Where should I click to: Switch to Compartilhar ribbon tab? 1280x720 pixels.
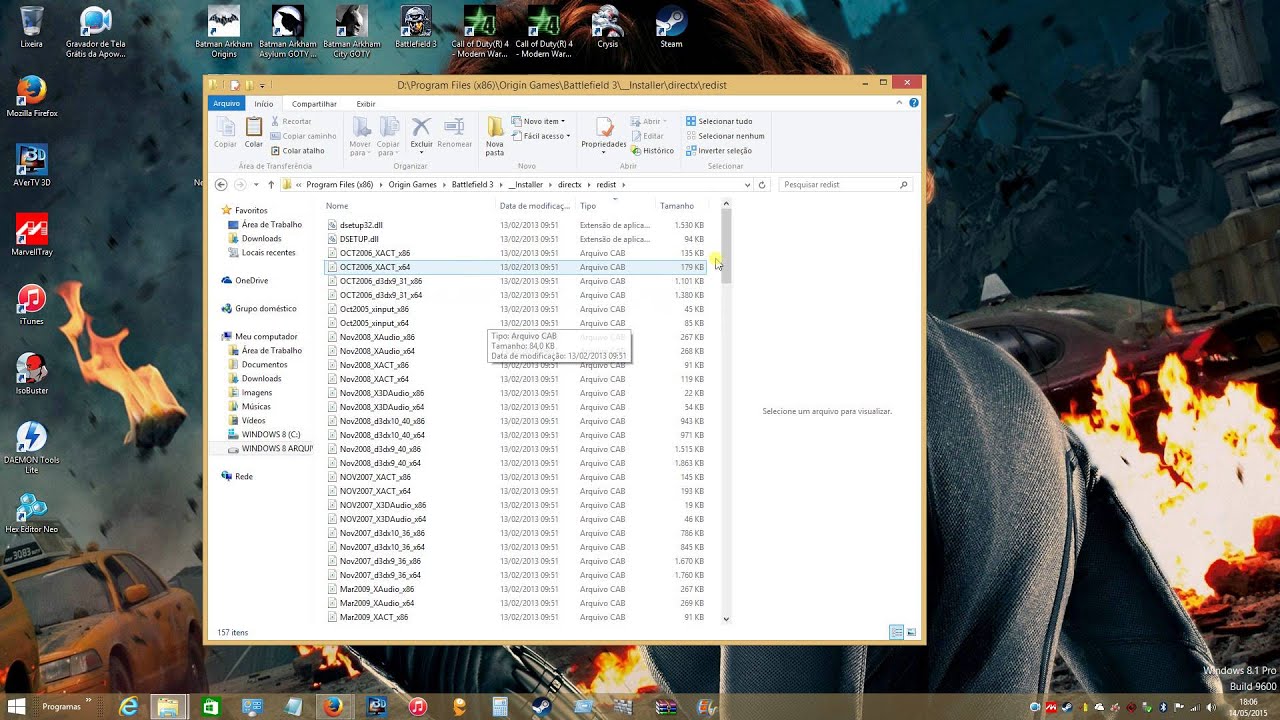point(314,104)
